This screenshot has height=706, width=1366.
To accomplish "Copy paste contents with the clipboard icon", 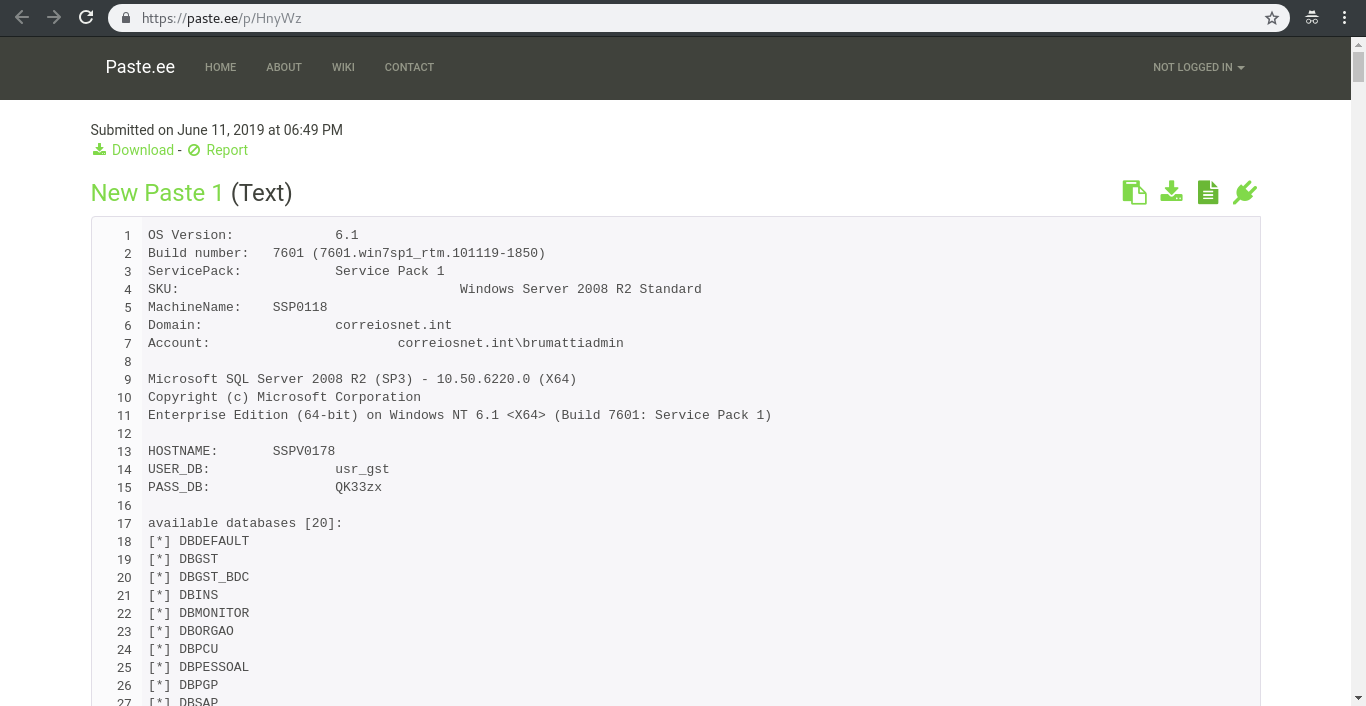I will pyautogui.click(x=1134, y=192).
